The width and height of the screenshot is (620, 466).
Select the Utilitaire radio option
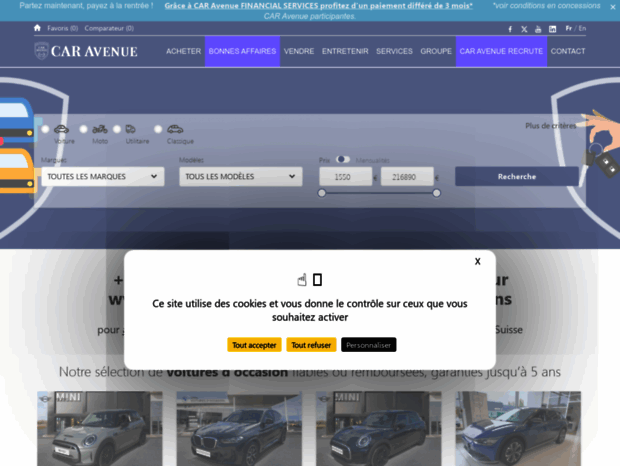coord(117,129)
